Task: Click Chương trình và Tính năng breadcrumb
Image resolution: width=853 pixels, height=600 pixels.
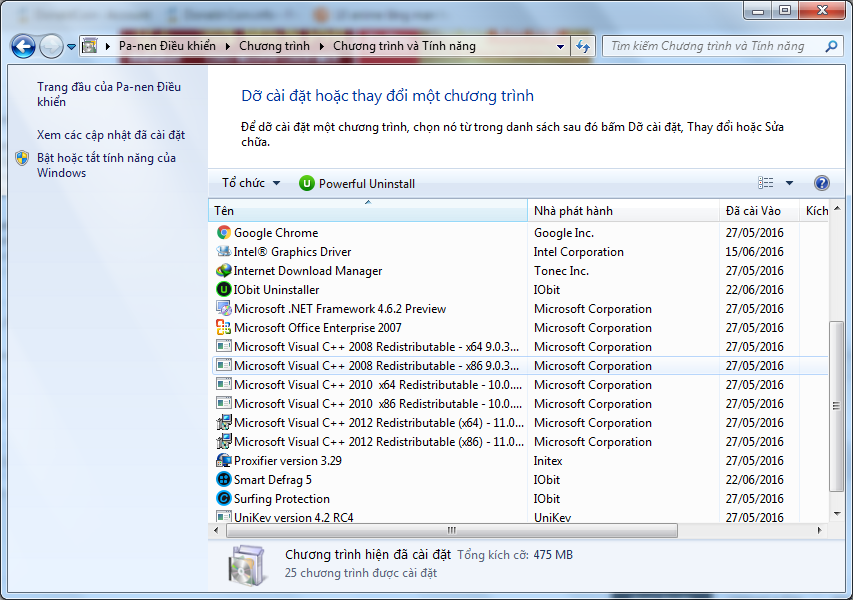Action: 404,46
